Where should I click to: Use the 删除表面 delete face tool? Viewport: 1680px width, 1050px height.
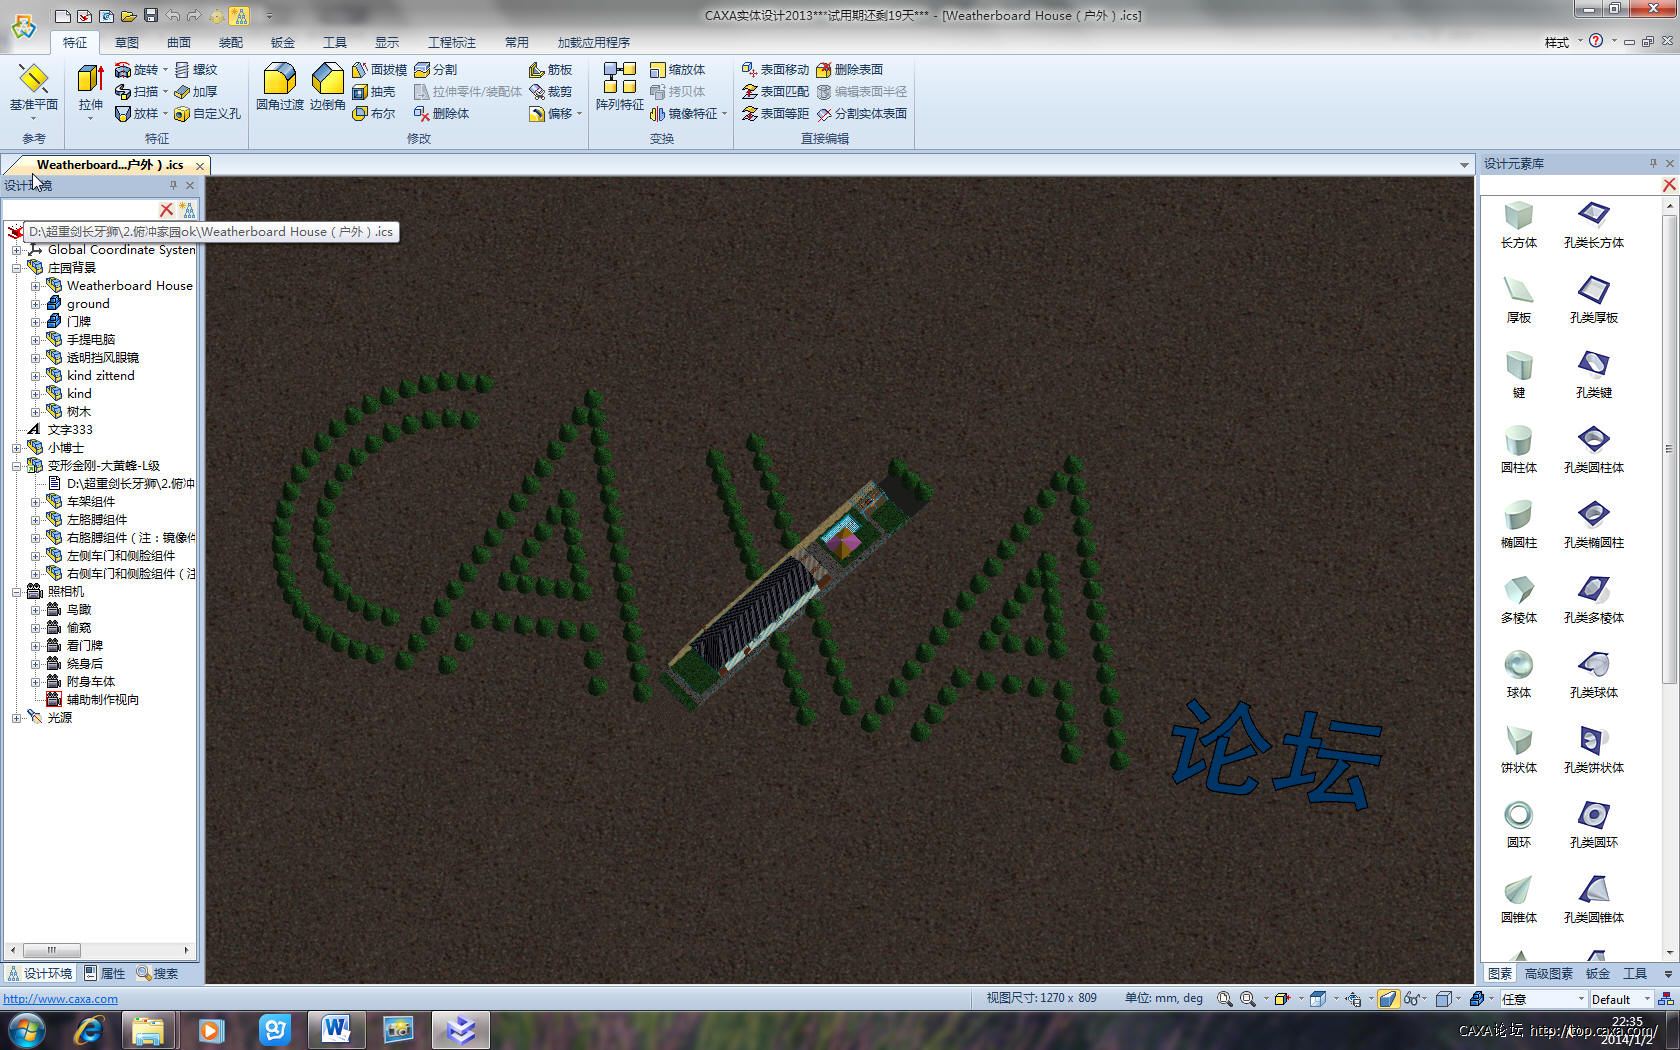click(849, 69)
